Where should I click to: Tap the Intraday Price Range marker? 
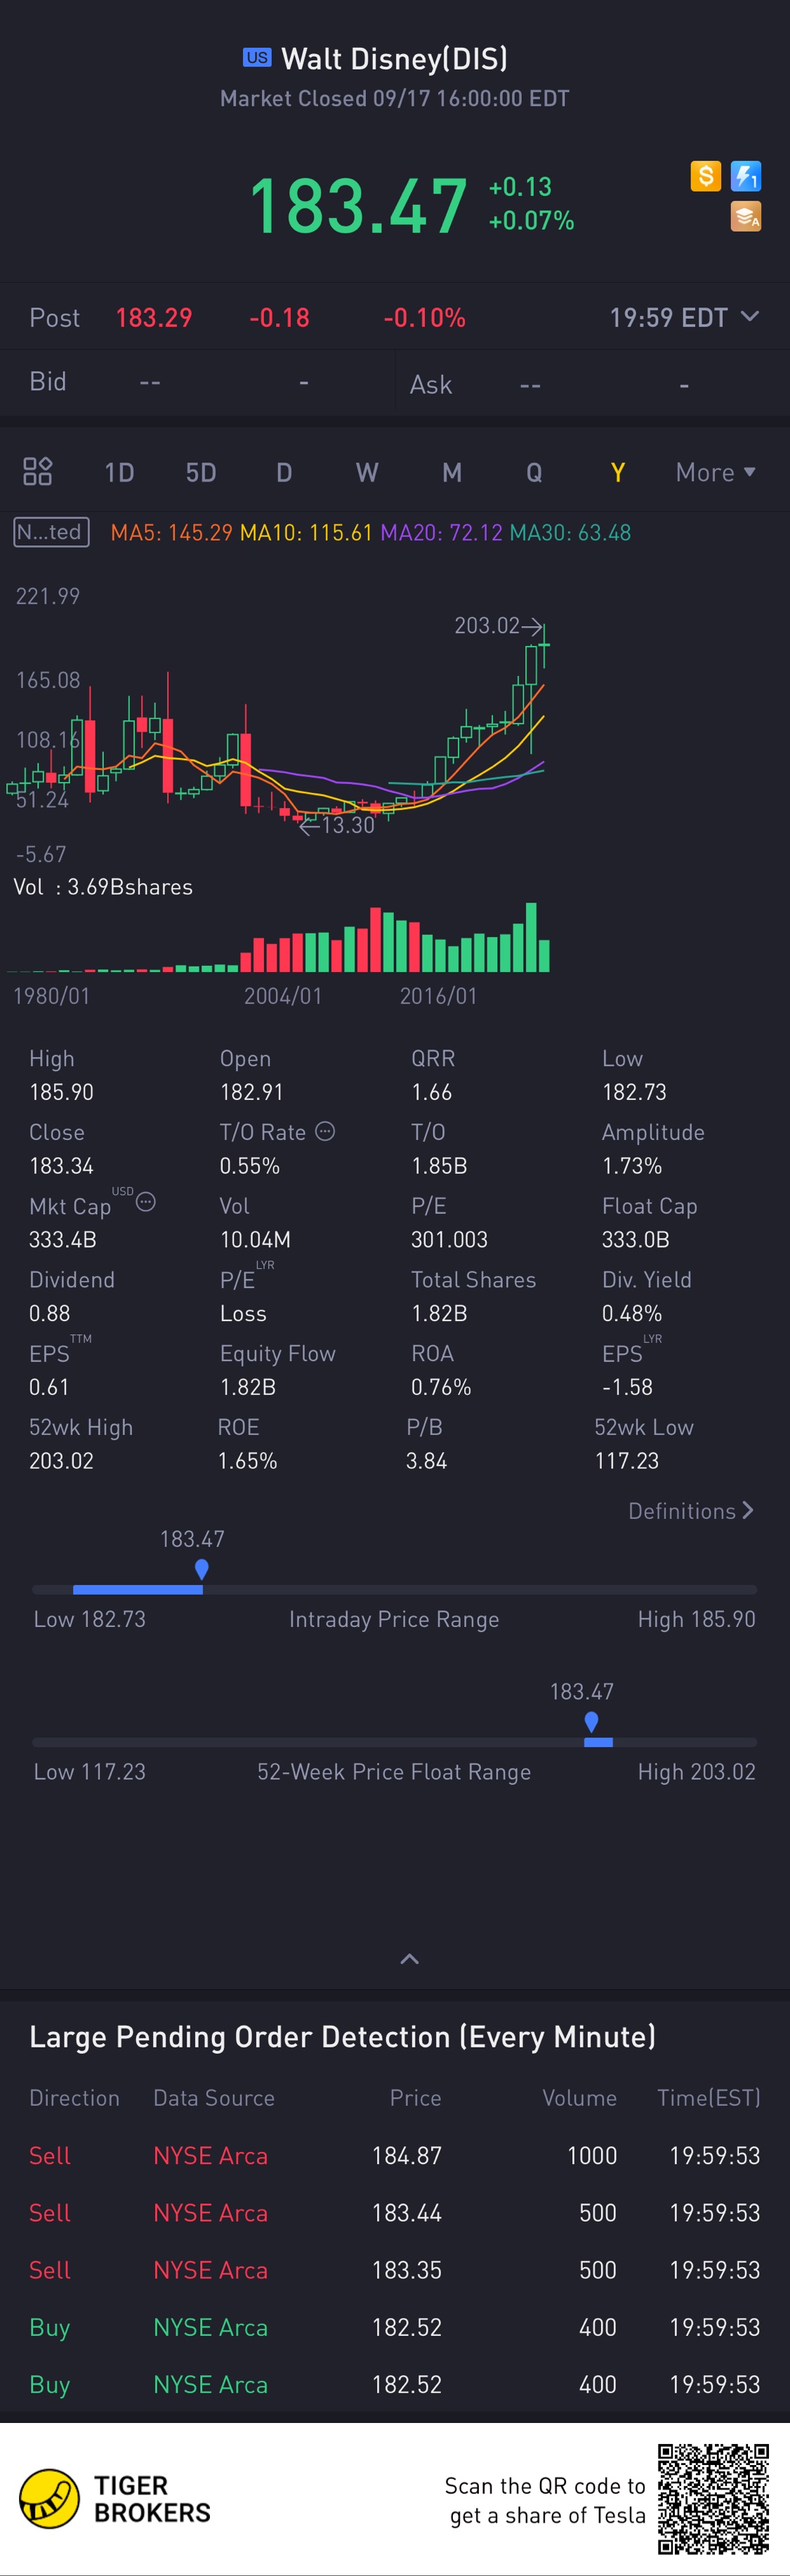202,1569
